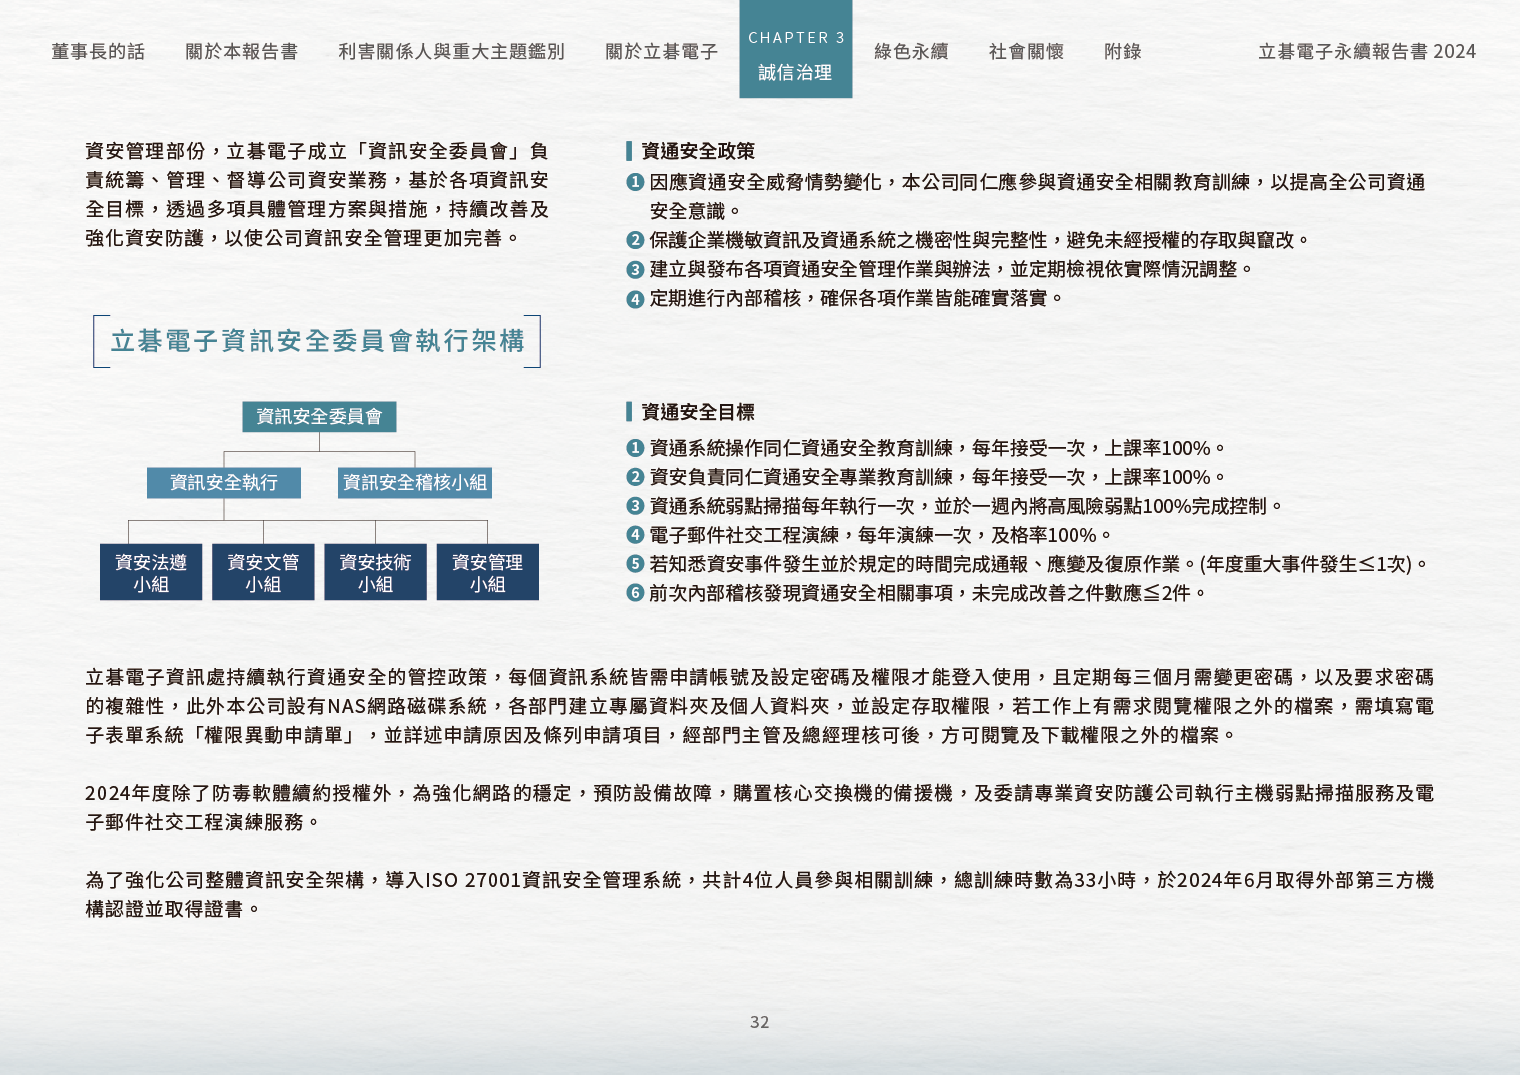Jump to 附錄 tab
The height and width of the screenshot is (1075, 1520).
[x=1122, y=51]
